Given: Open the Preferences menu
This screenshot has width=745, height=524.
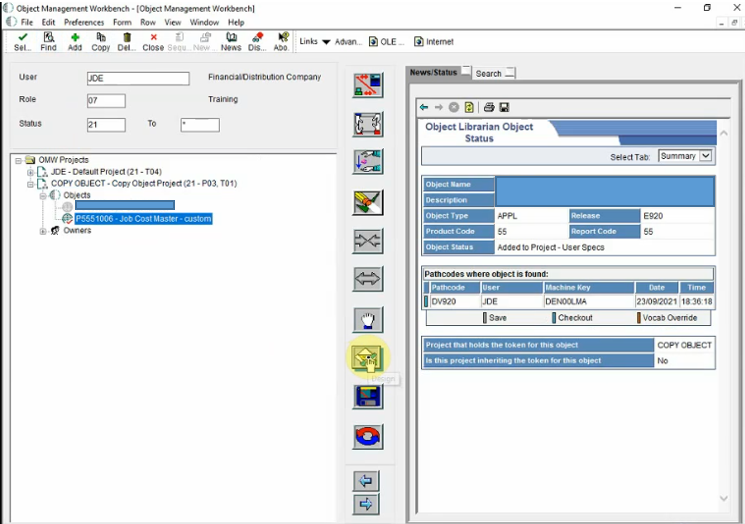Looking at the screenshot, I should [x=84, y=22].
